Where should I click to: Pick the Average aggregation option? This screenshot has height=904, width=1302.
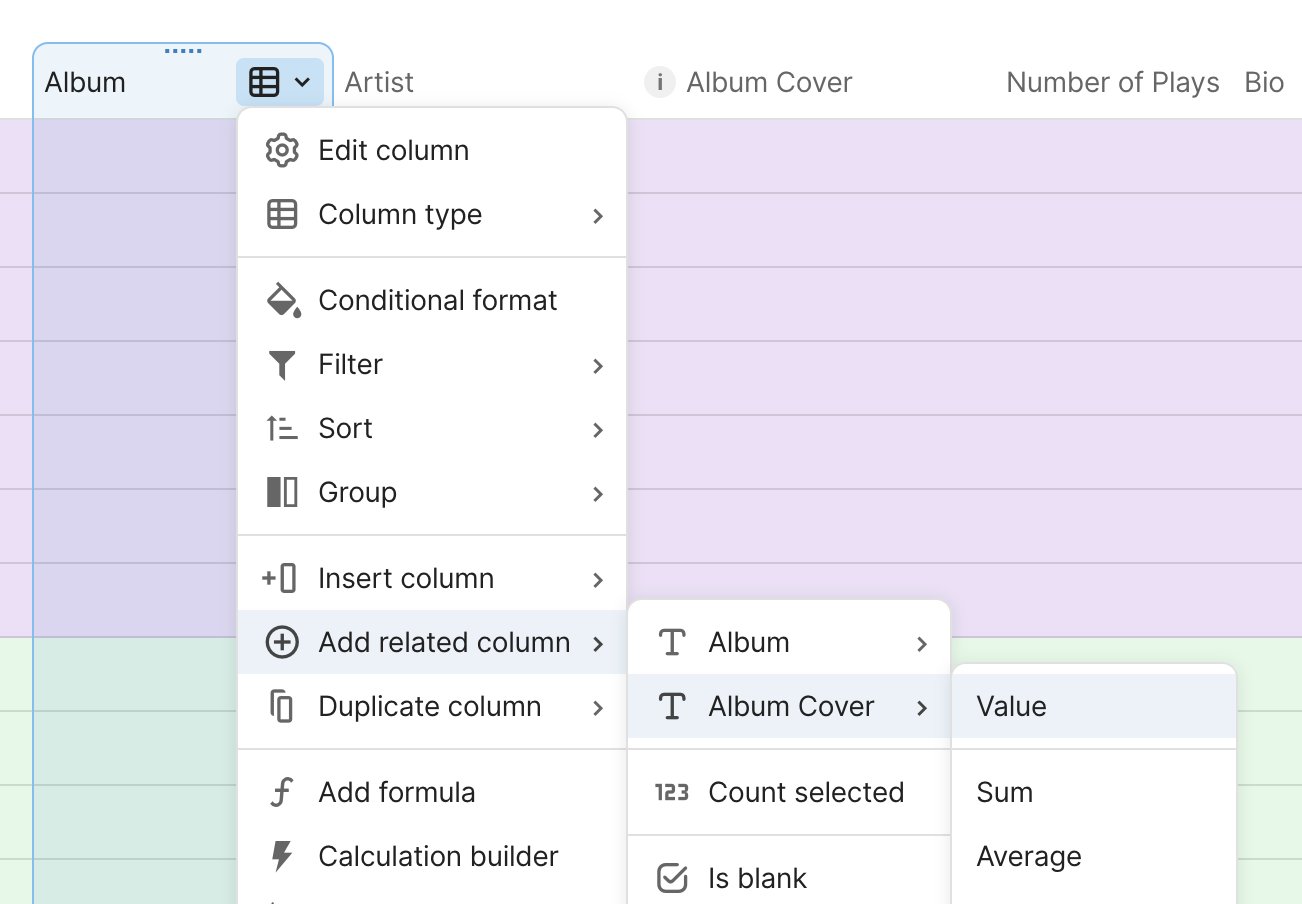point(1028,856)
